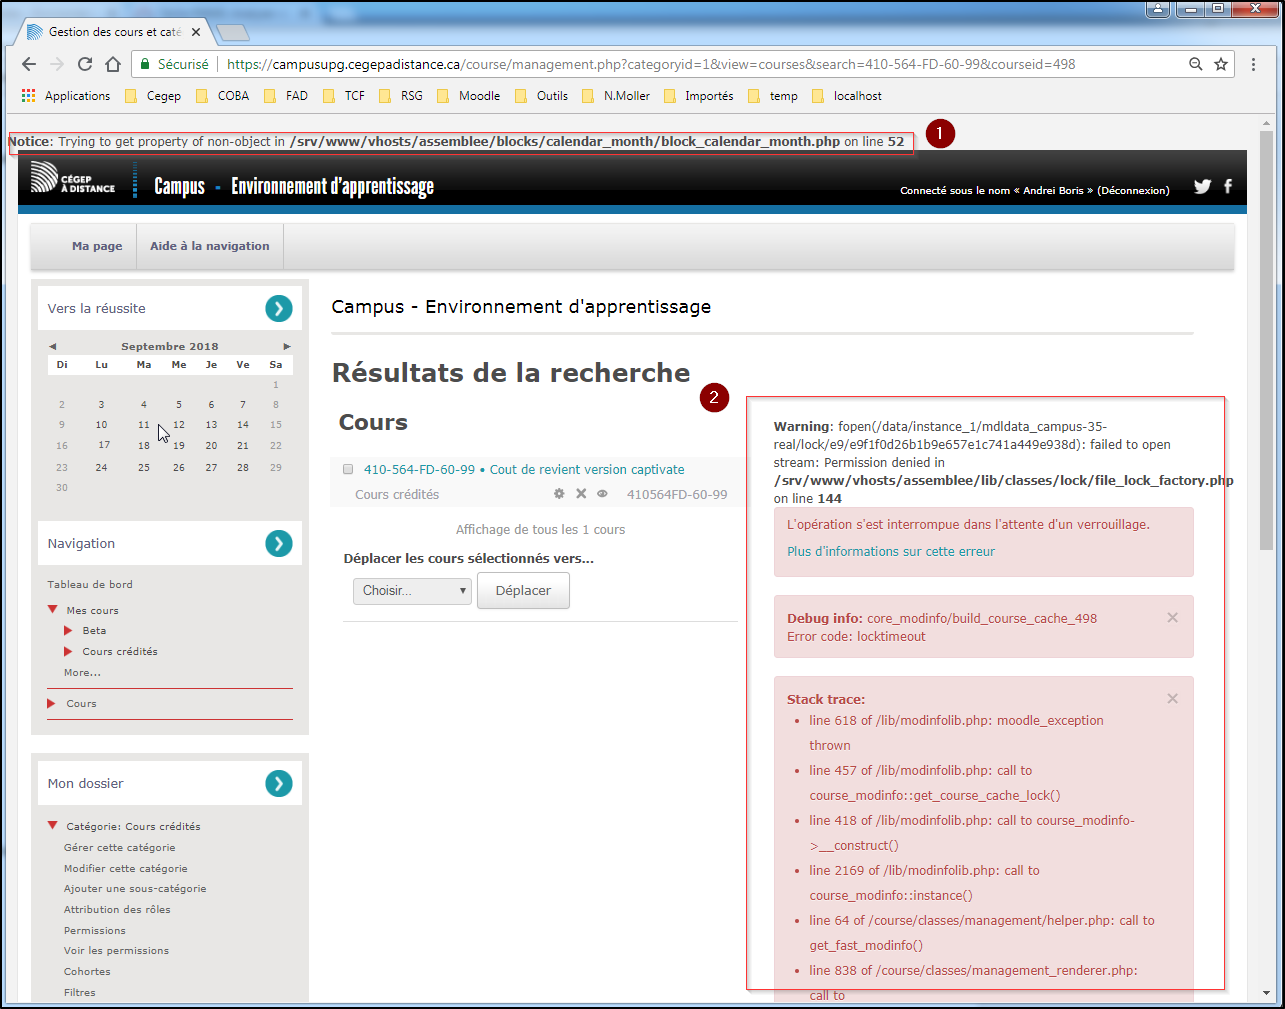
Task: Click the X icon to delete the course
Action: click(x=581, y=494)
